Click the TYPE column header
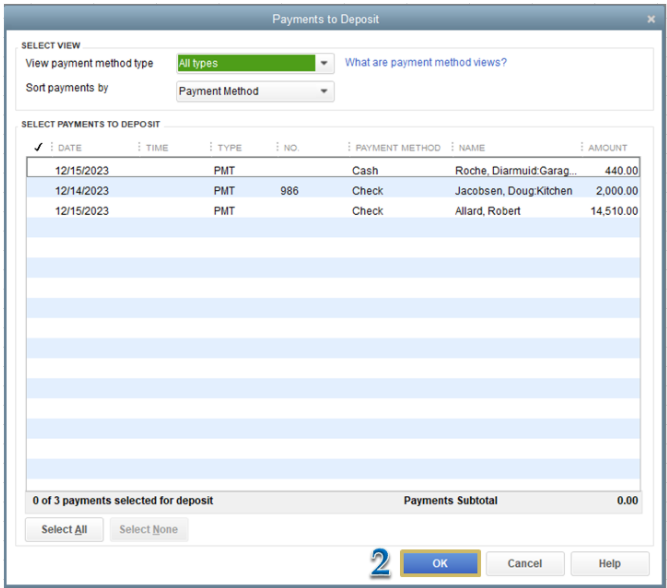This screenshot has height=588, width=667. click(230, 148)
